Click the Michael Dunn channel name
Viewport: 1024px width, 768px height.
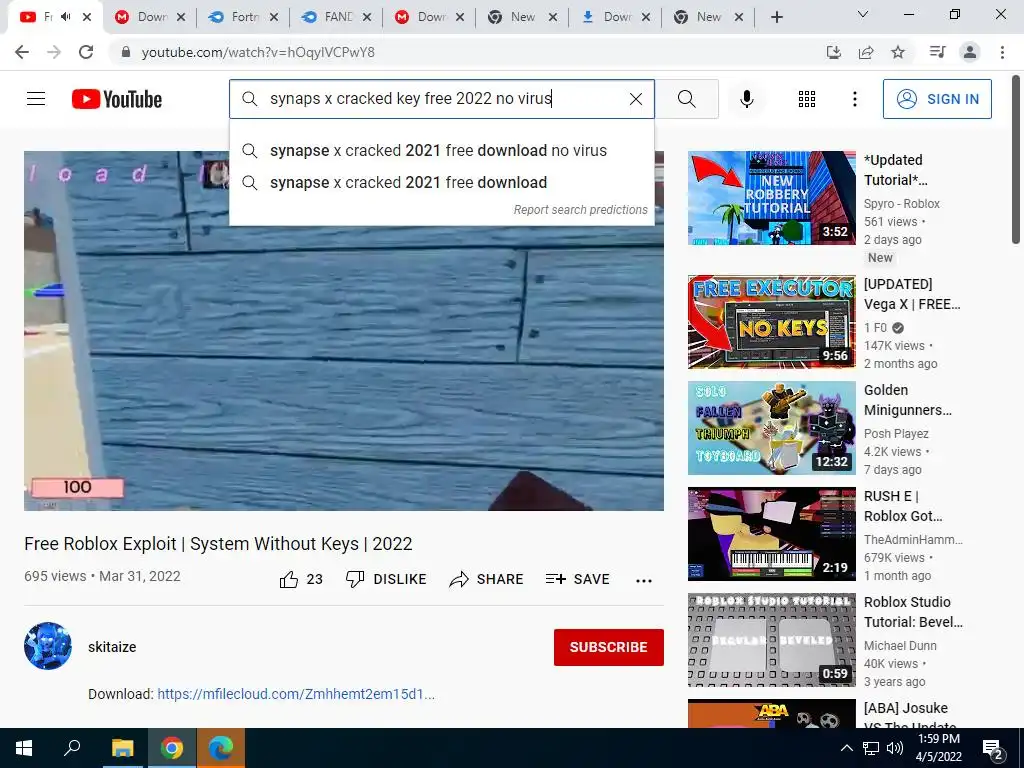pos(900,646)
